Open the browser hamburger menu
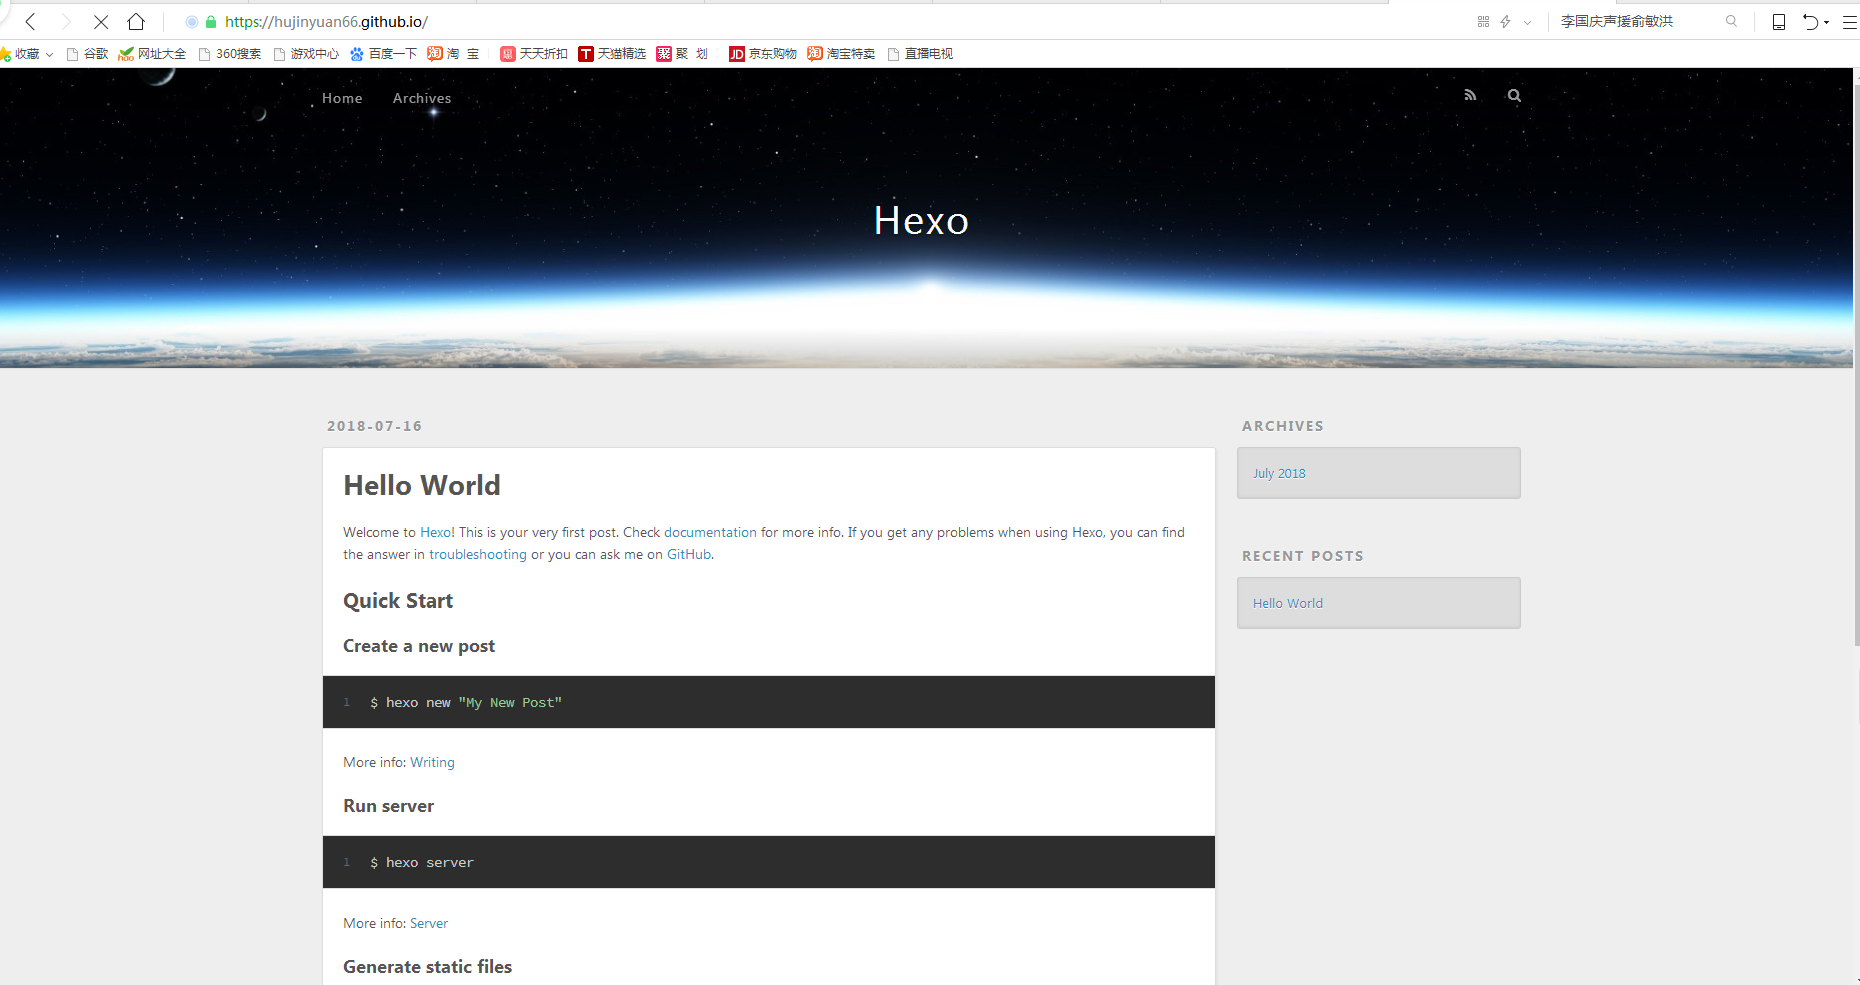The image size is (1860, 985). (1849, 22)
